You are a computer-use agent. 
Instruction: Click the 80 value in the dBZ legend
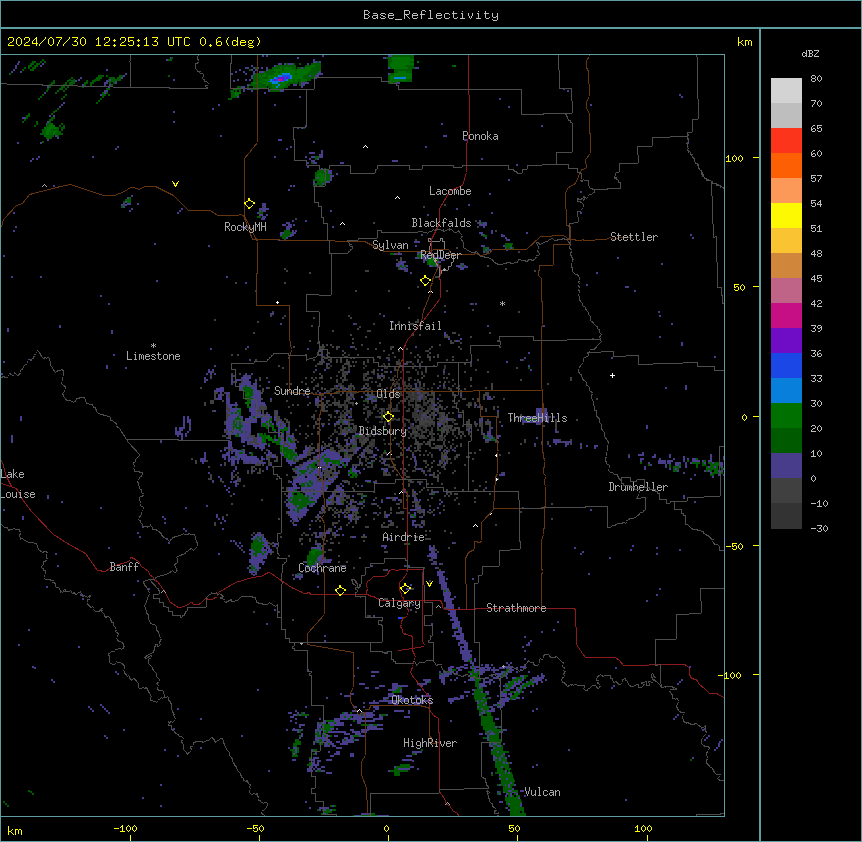pyautogui.click(x=816, y=79)
